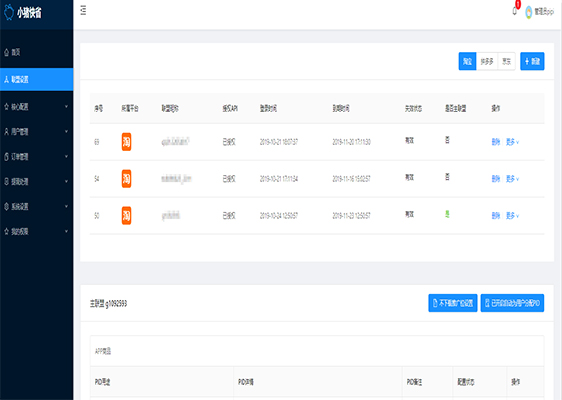This screenshot has height=400, width=562.
Task: Expand the system settings sidebar submenu
Action: click(x=37, y=206)
